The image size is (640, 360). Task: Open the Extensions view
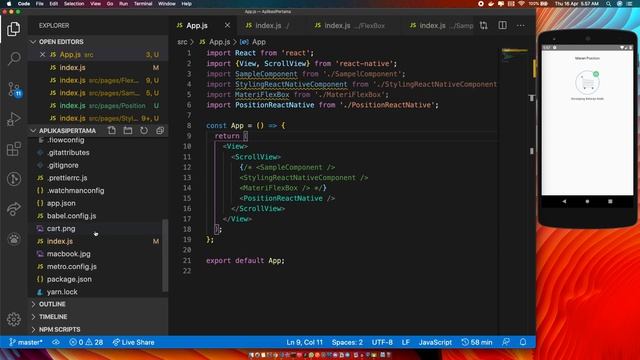[x=13, y=149]
